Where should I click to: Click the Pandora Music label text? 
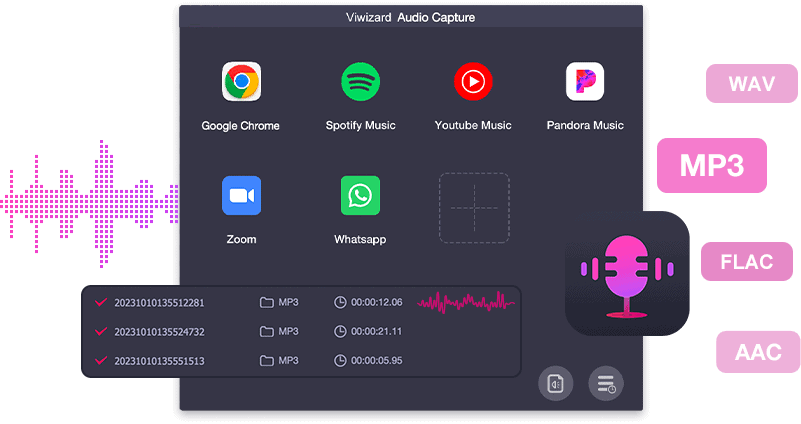pos(585,126)
